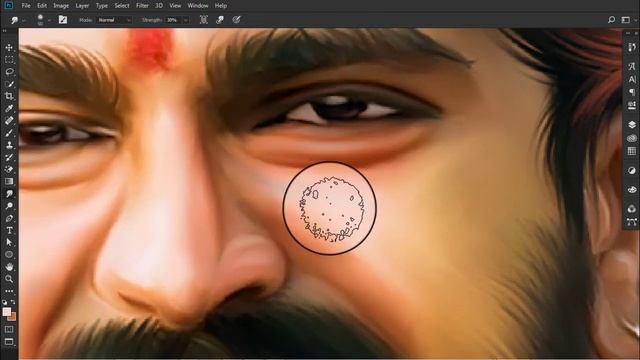Toggle the Brush Settings panel button

point(63,20)
